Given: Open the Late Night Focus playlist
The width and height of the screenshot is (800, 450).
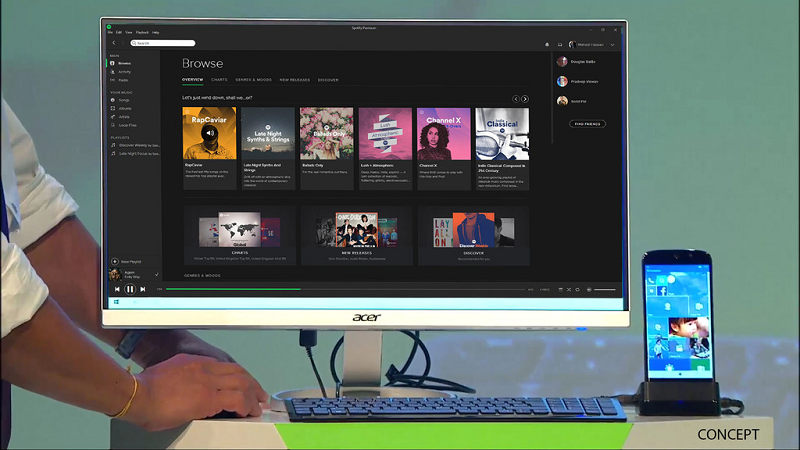Looking at the screenshot, I should tap(138, 154).
